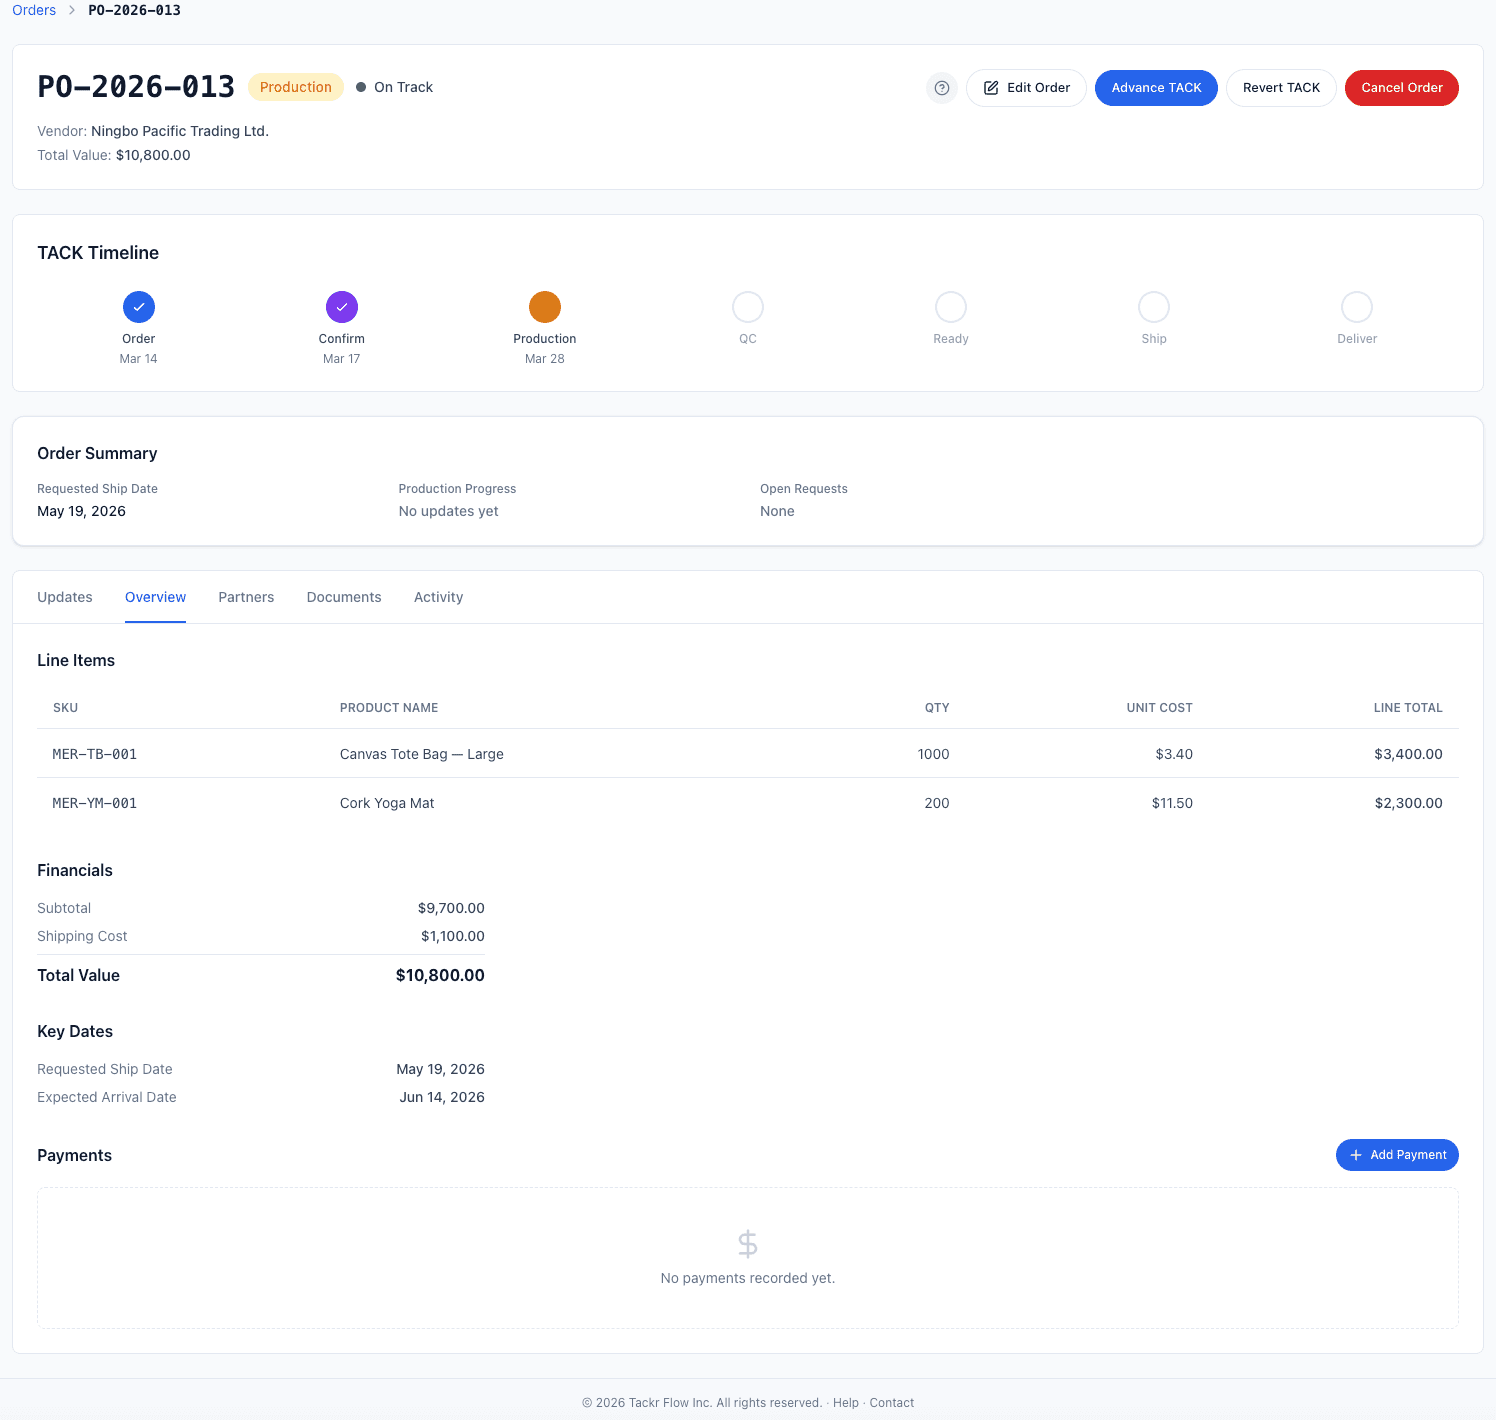Click the dollar sign icon in Payments

coord(747,1243)
